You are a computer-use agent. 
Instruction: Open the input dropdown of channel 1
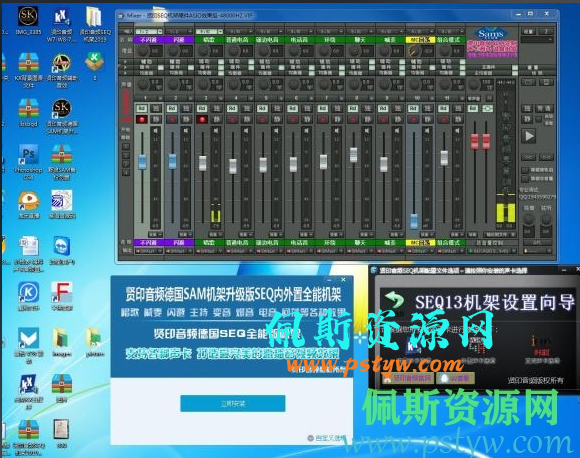(x=149, y=31)
